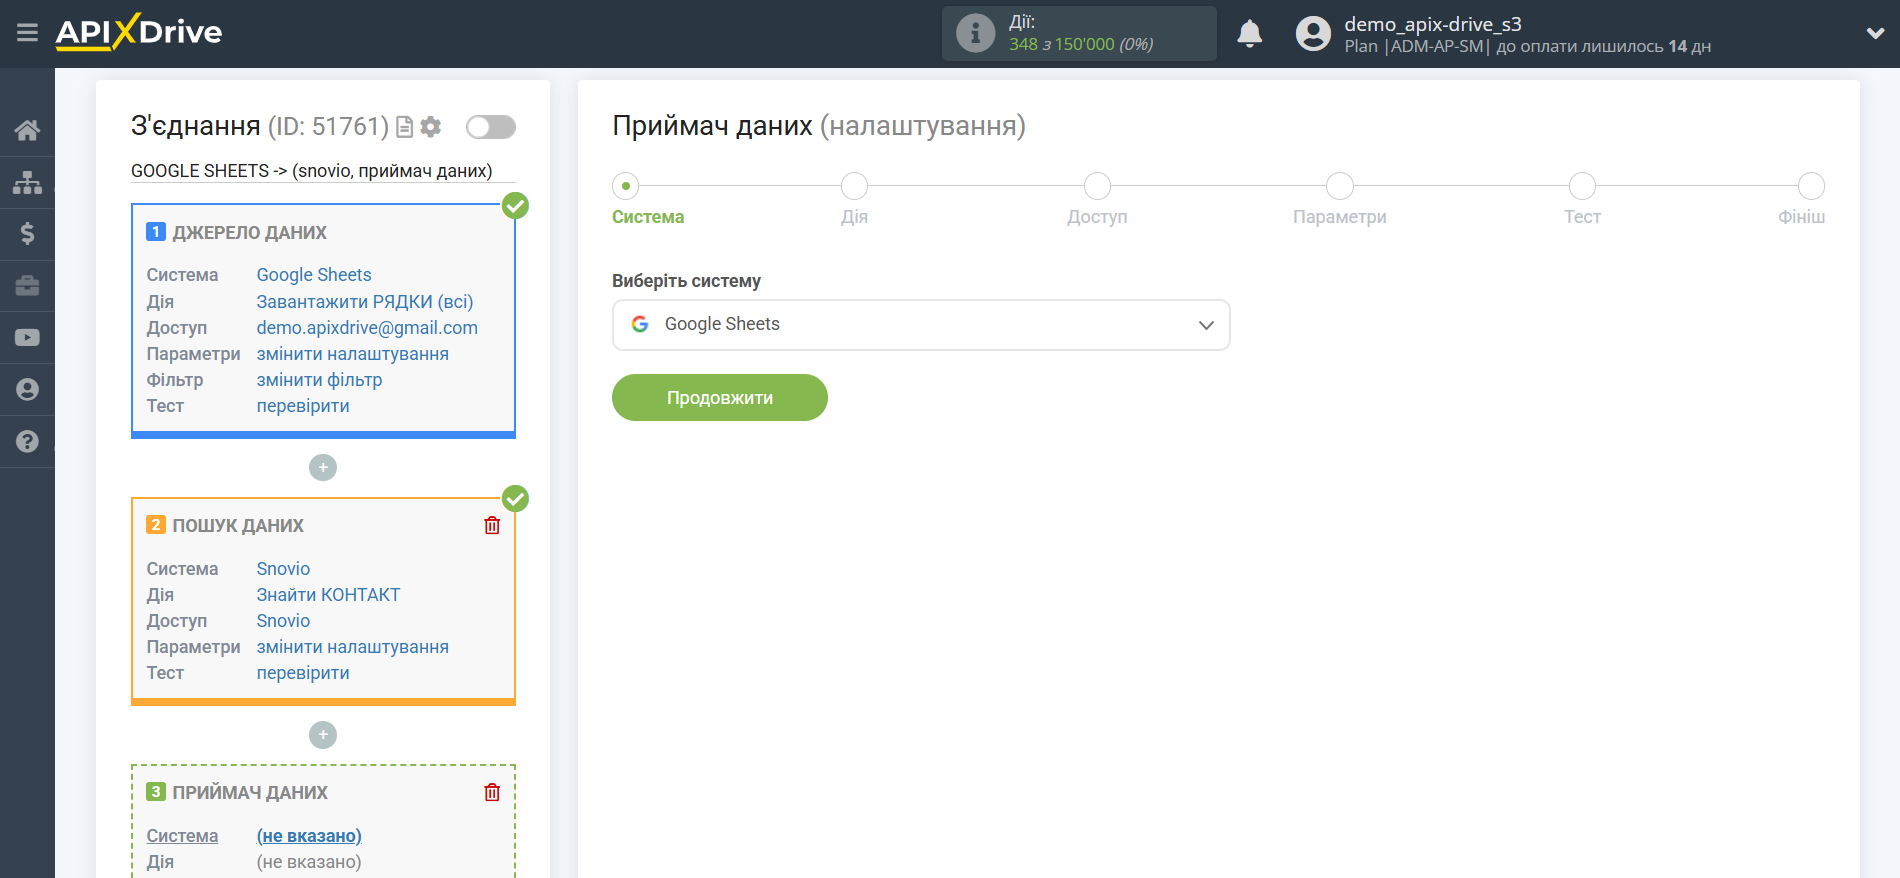This screenshot has height=878, width=1900.
Task: Click the 348 з 150'000 actions counter
Action: click(x=1081, y=44)
